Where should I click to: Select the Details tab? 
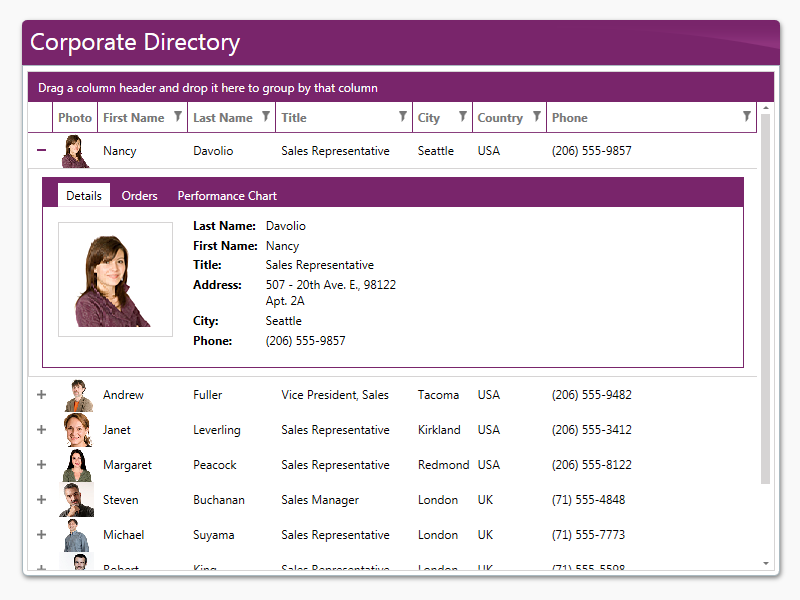point(84,196)
